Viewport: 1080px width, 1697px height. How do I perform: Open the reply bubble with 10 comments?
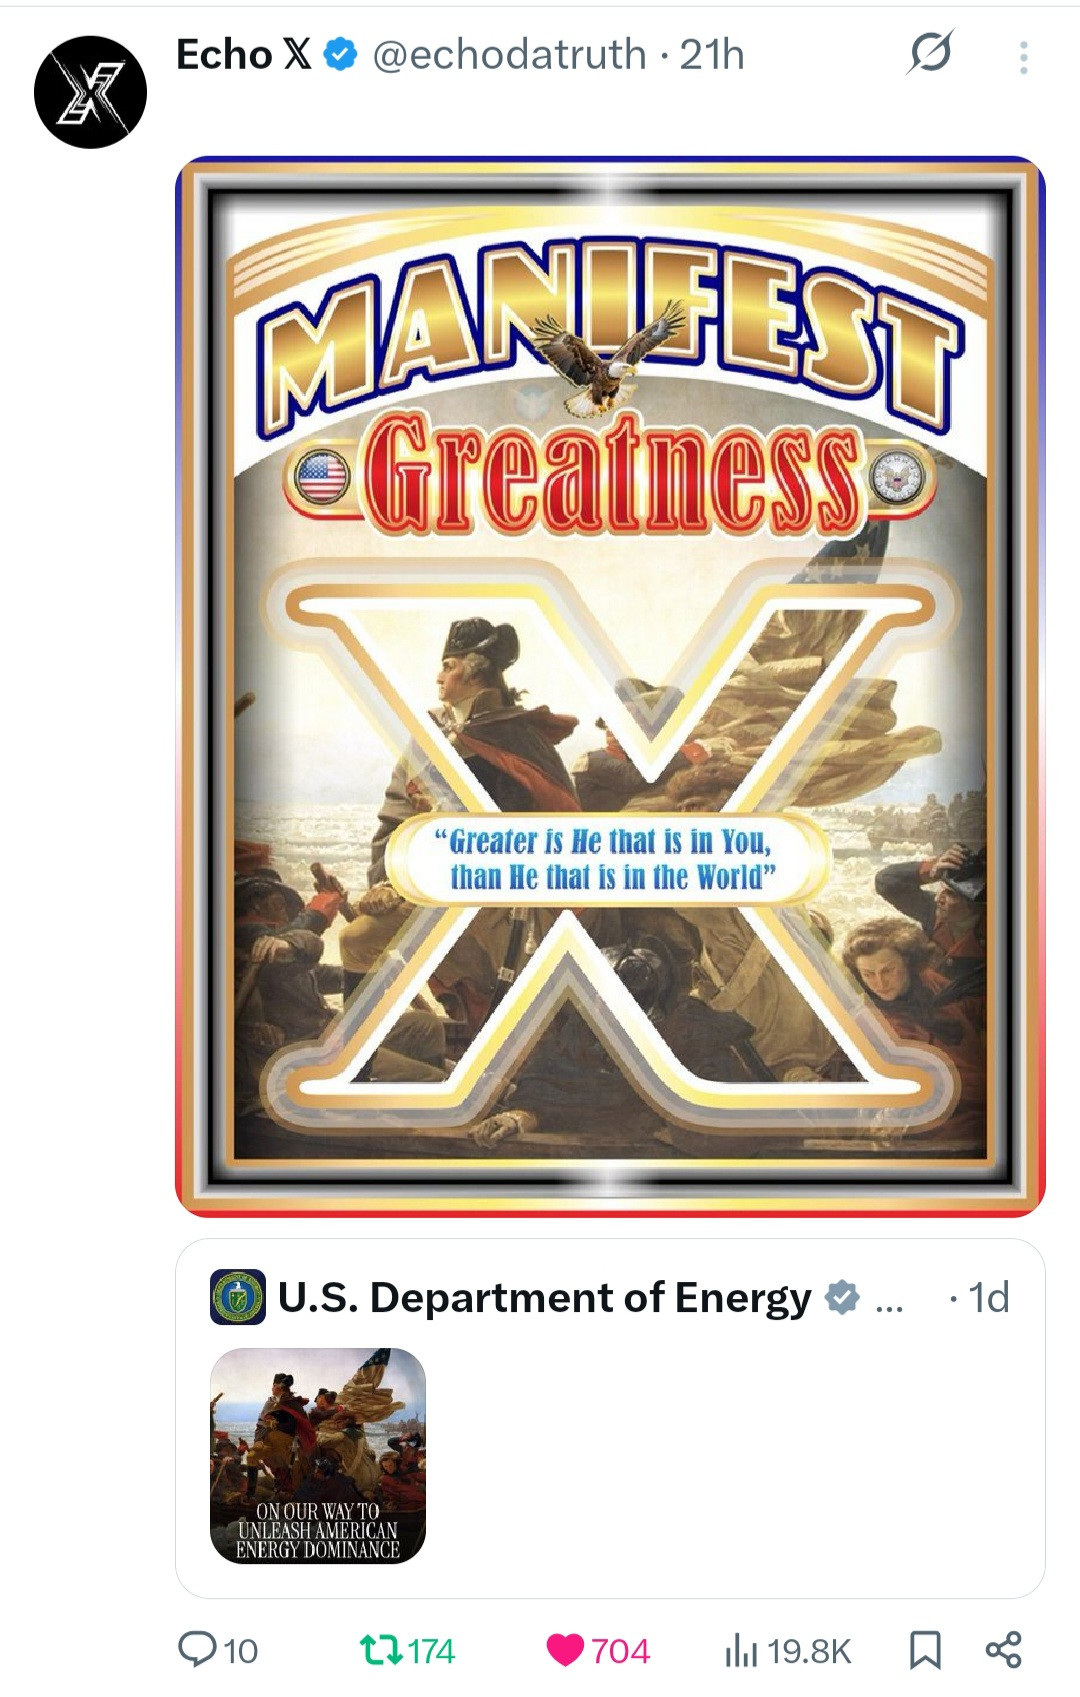click(x=218, y=1650)
